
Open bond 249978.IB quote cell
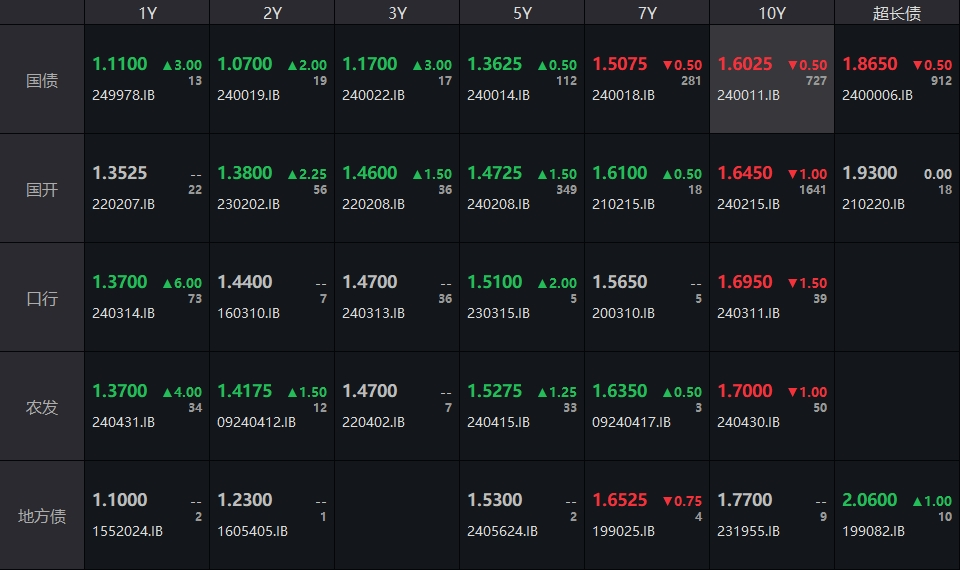coord(147,80)
